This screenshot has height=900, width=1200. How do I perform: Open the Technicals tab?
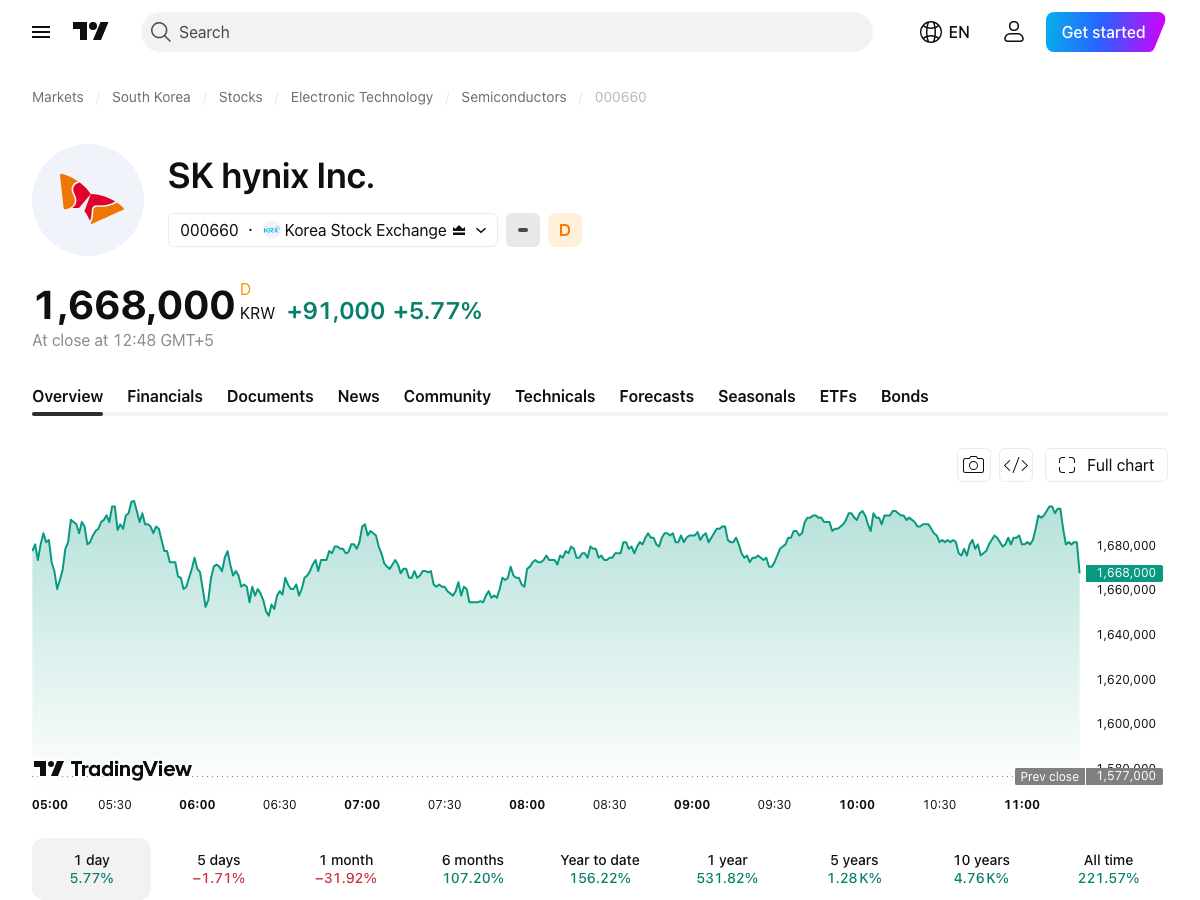click(555, 396)
